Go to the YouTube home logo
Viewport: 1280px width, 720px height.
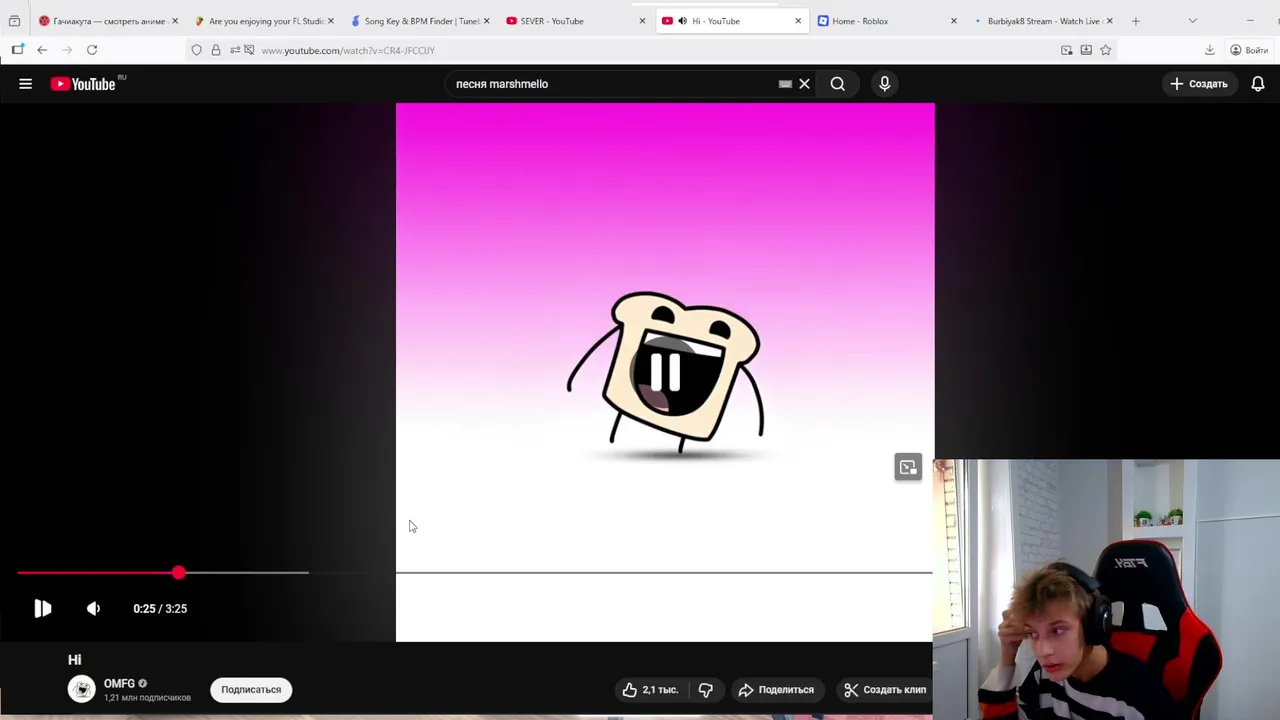click(84, 84)
